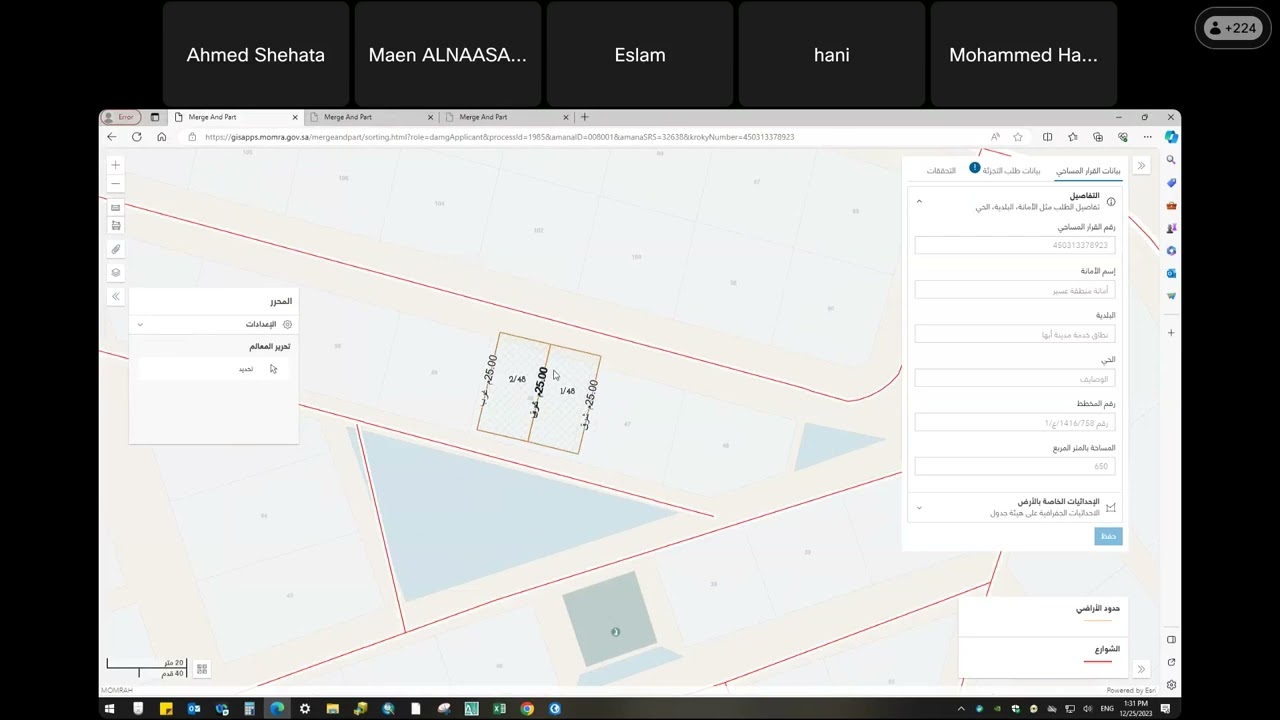Screen dimensions: 1280x720
Task: Open Excel from the taskbar
Action: coord(499,709)
